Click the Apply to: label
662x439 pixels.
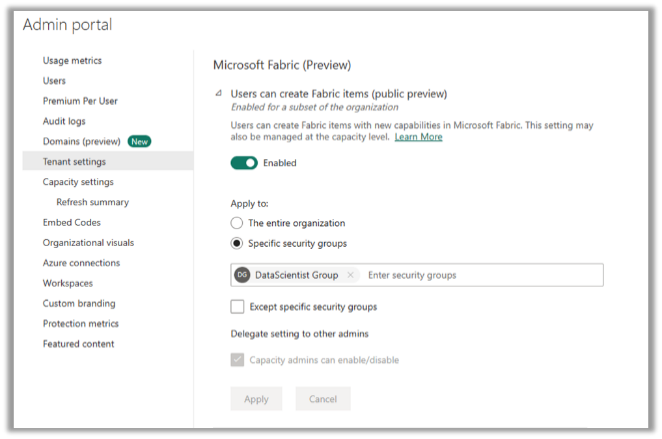click(250, 204)
